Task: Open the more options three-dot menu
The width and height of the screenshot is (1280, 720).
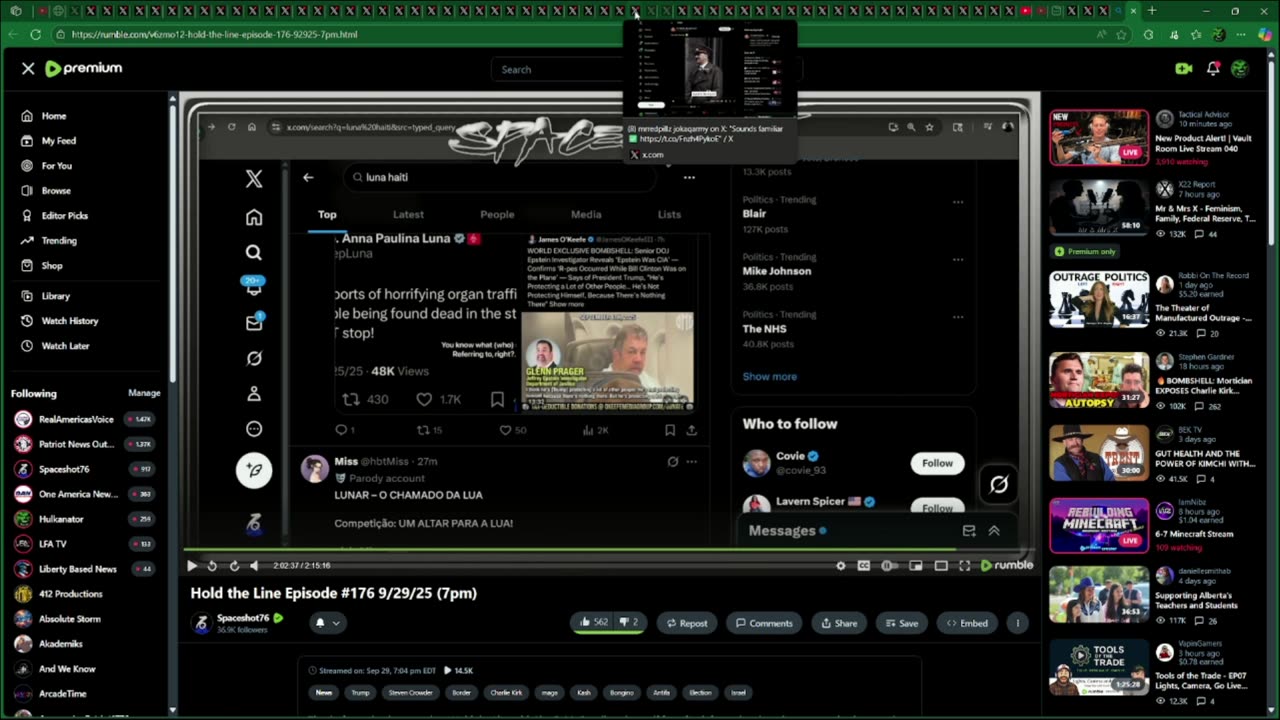Action: 1017,623
